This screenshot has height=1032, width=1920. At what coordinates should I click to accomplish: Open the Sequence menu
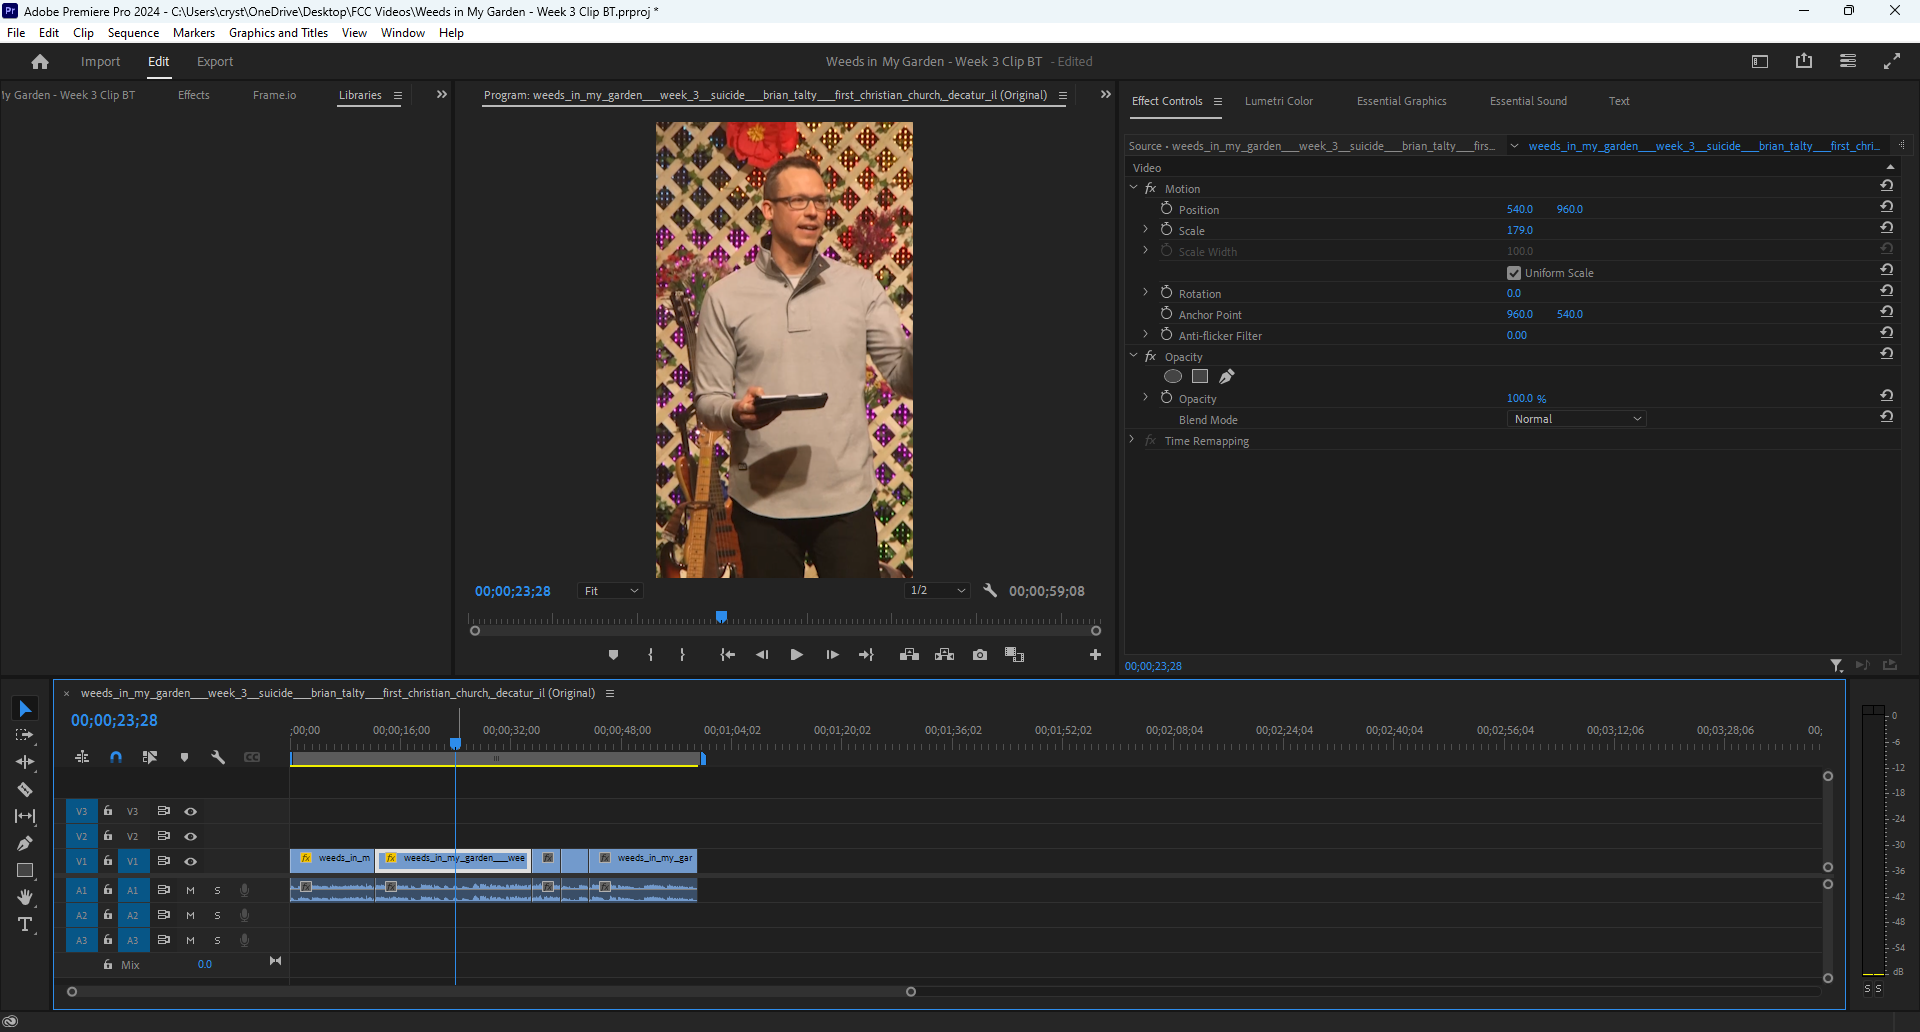pyautogui.click(x=133, y=32)
